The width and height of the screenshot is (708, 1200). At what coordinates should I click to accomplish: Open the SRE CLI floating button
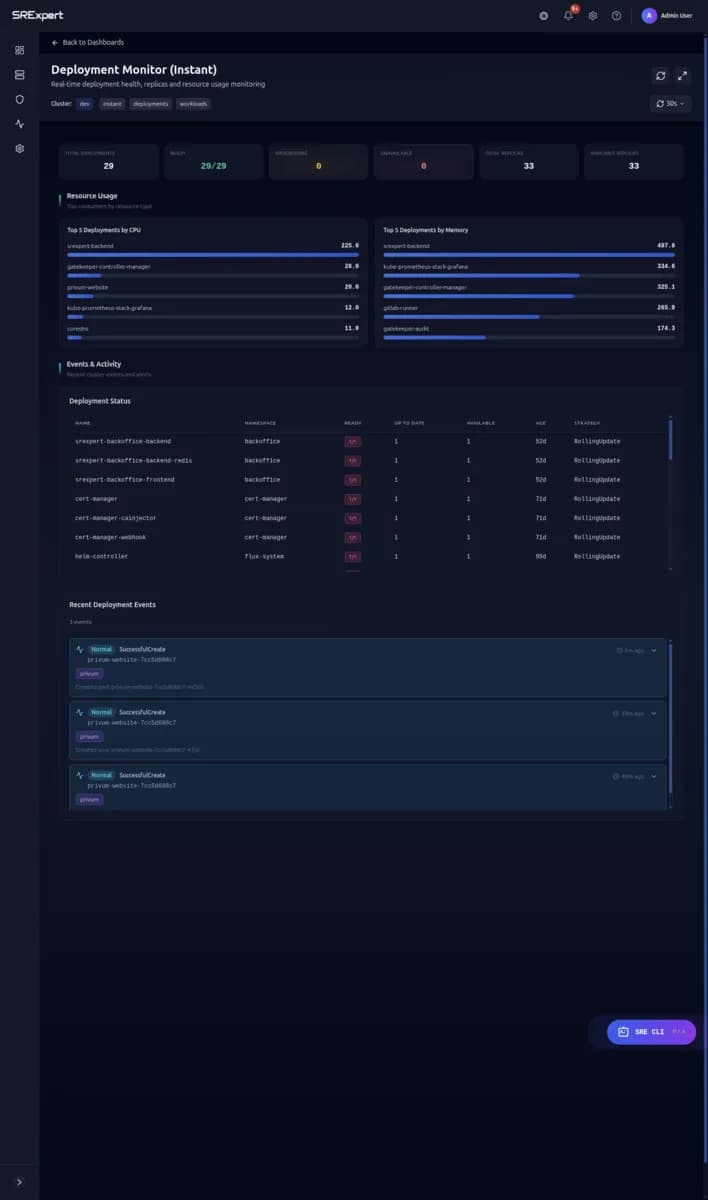[x=651, y=1031]
